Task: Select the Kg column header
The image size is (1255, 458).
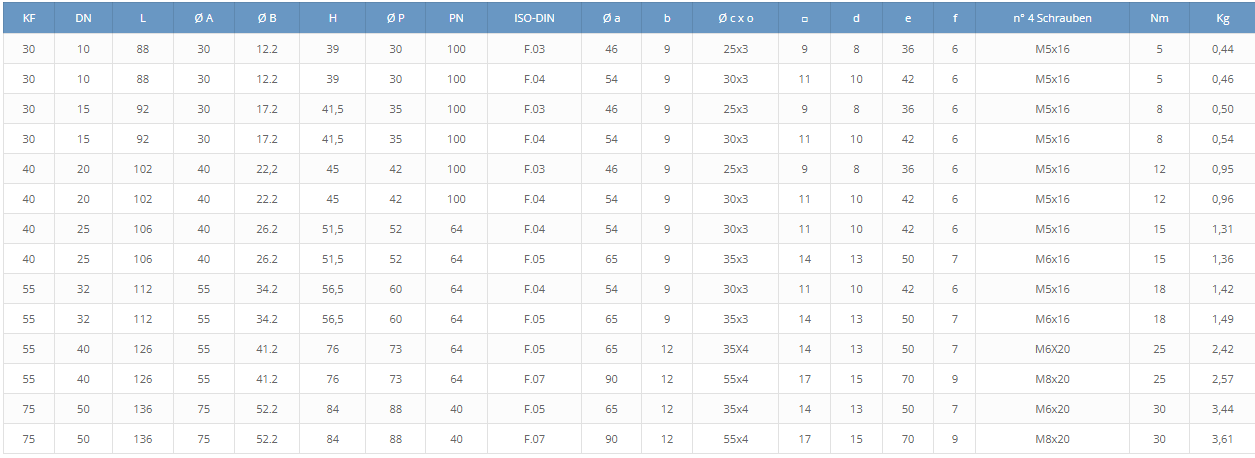Action: [x=1222, y=18]
